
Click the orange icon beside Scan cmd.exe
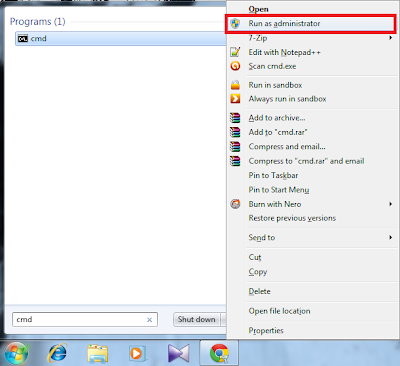tap(235, 66)
